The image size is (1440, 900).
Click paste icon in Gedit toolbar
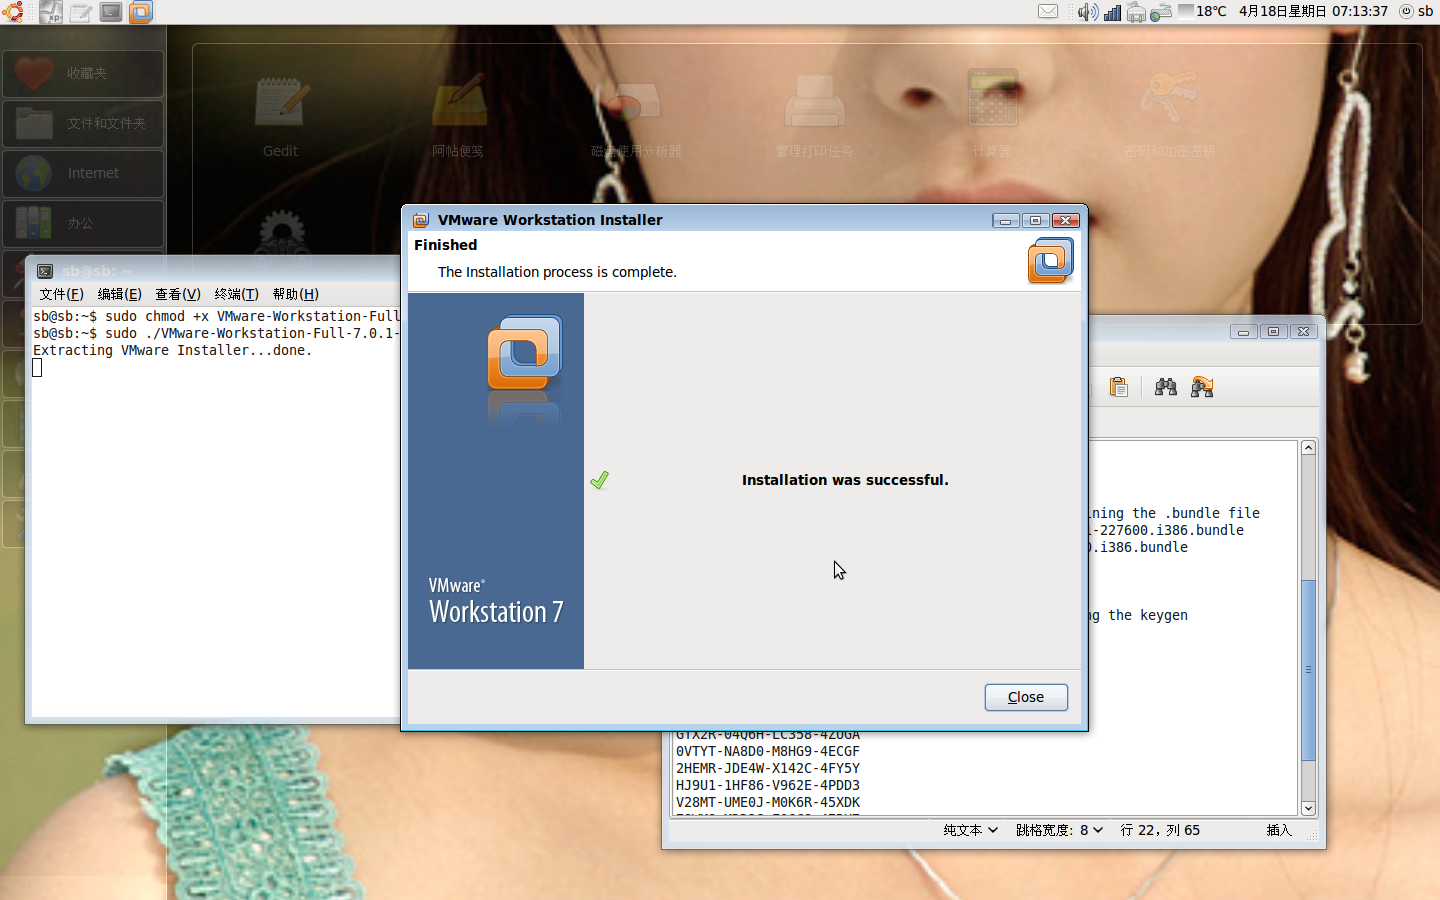click(1119, 387)
